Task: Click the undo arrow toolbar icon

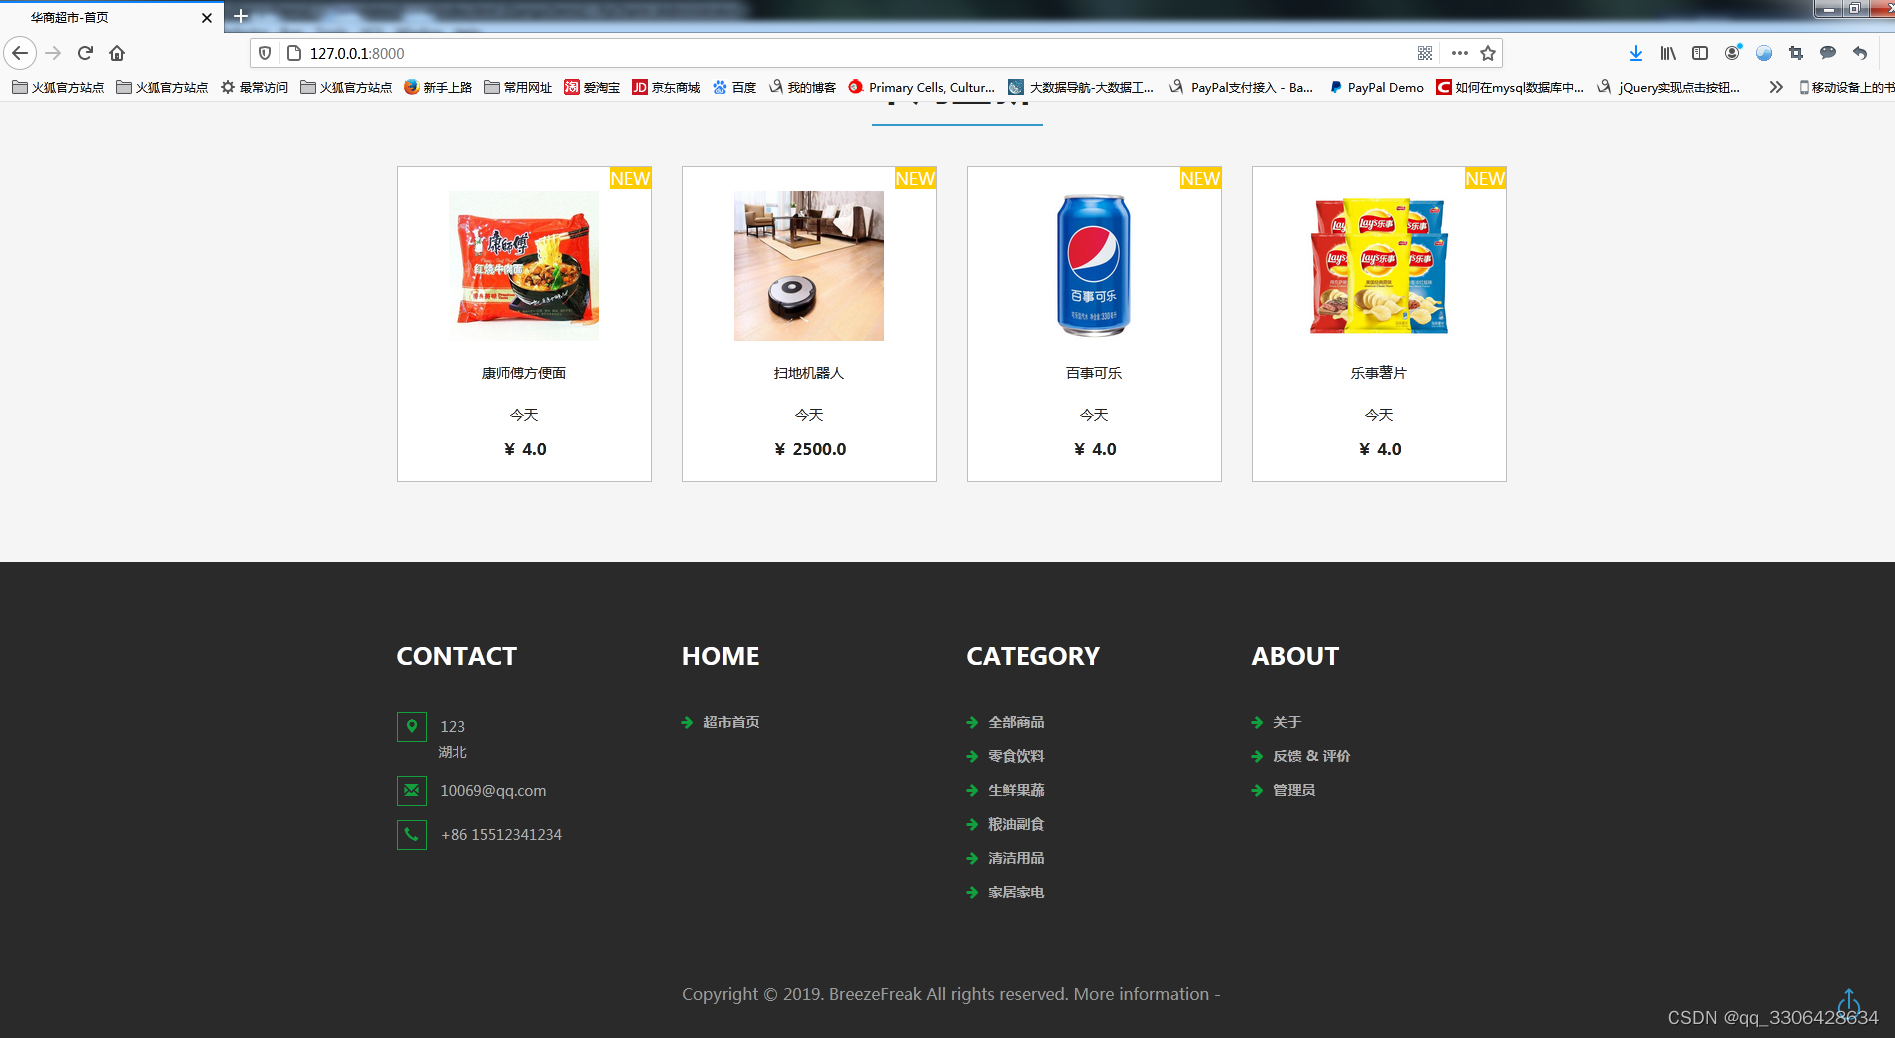Action: (x=1860, y=53)
